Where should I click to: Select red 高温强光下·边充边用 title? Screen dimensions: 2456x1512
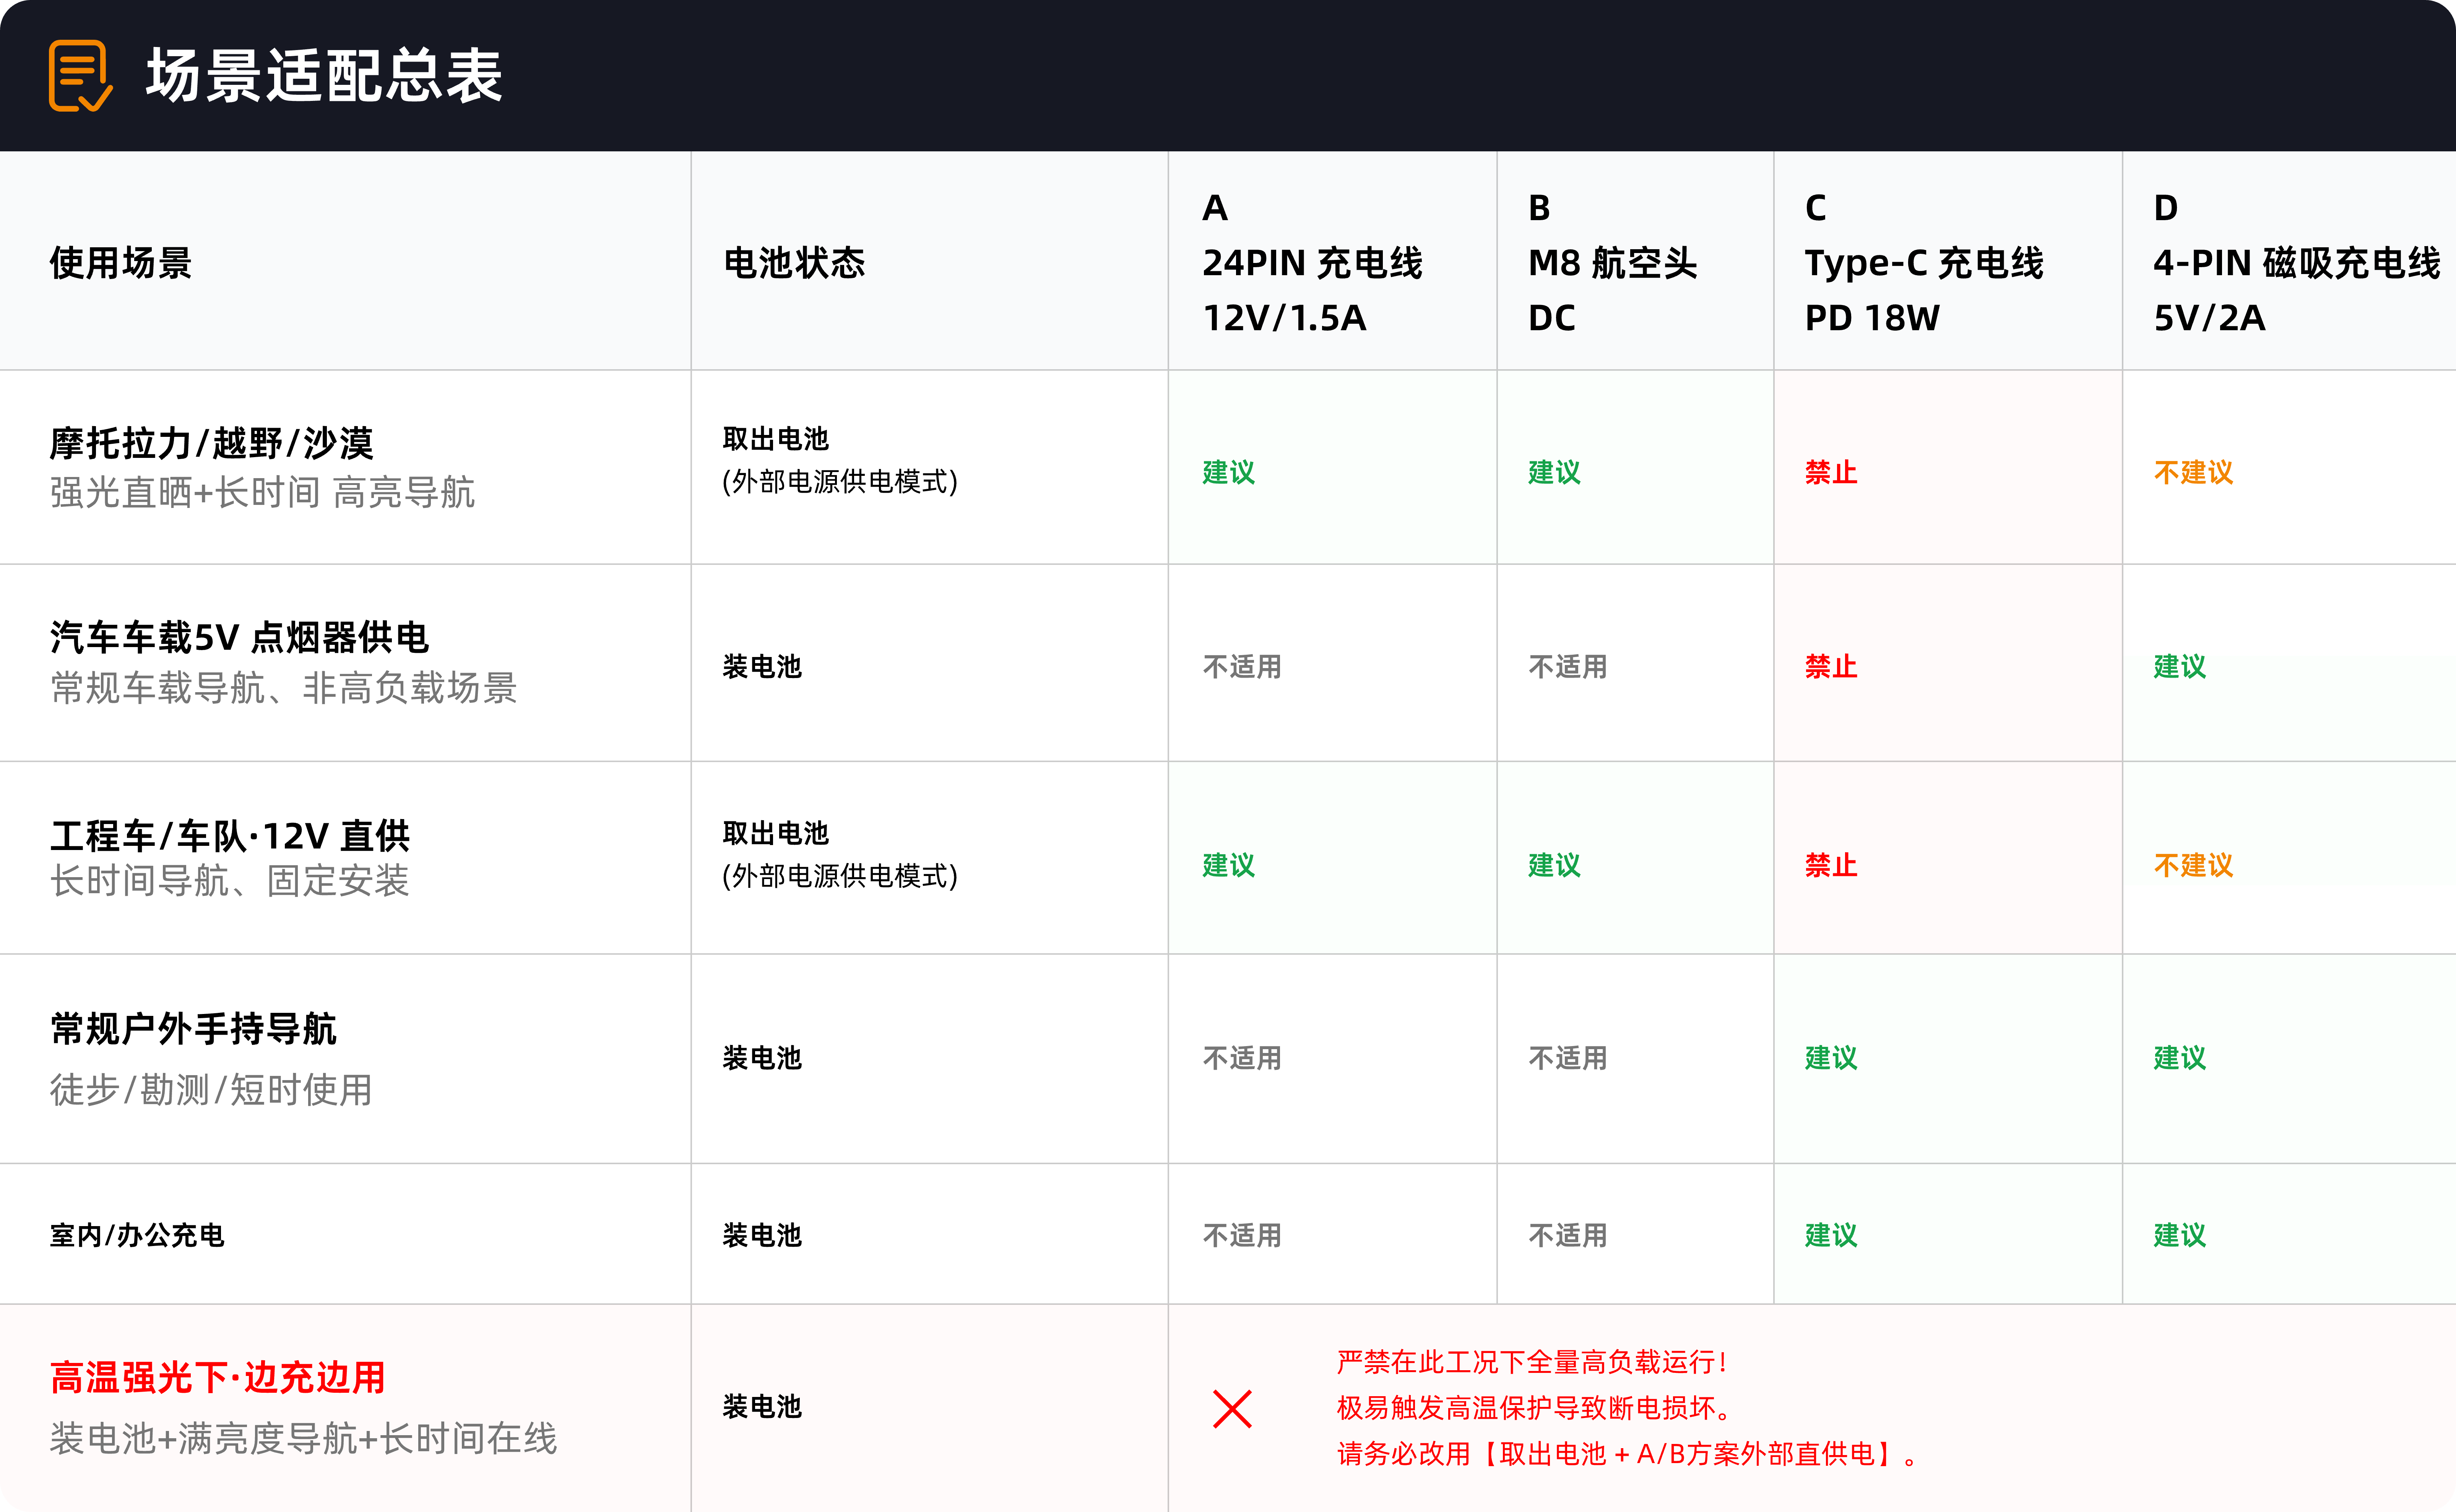(x=218, y=1377)
